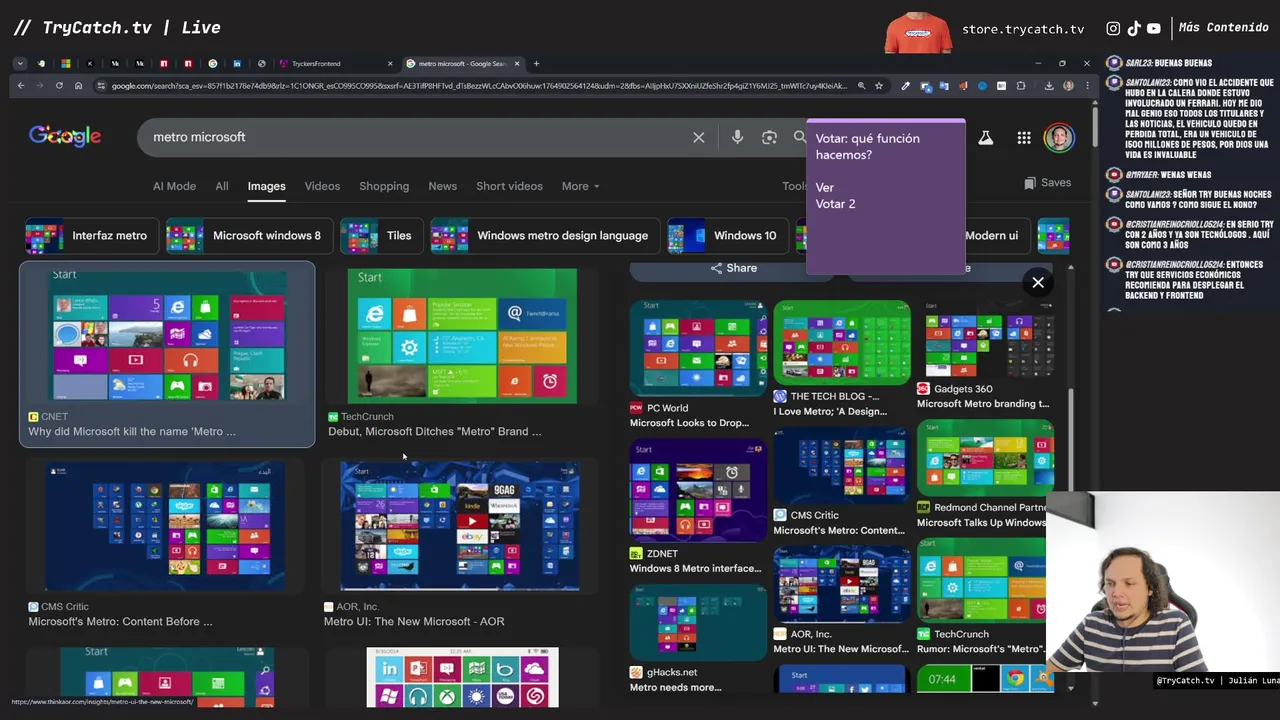Open CNET Why did Microsoft kill image
The width and height of the screenshot is (1280, 720).
coord(167,335)
